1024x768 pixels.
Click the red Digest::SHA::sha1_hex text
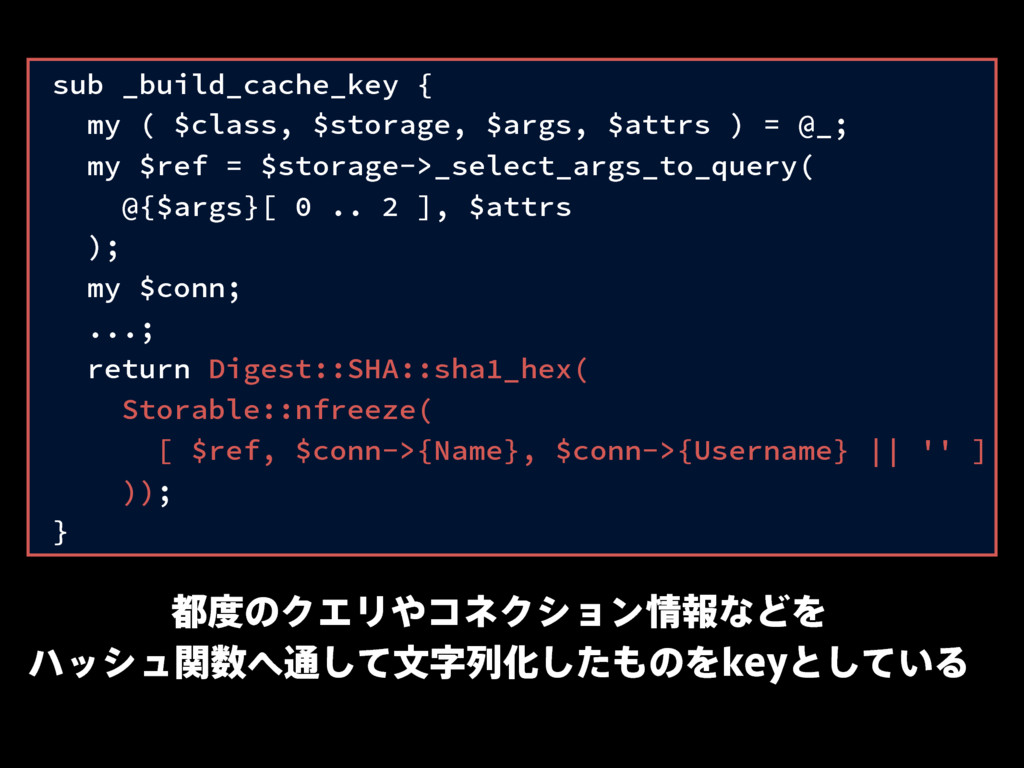click(398, 370)
